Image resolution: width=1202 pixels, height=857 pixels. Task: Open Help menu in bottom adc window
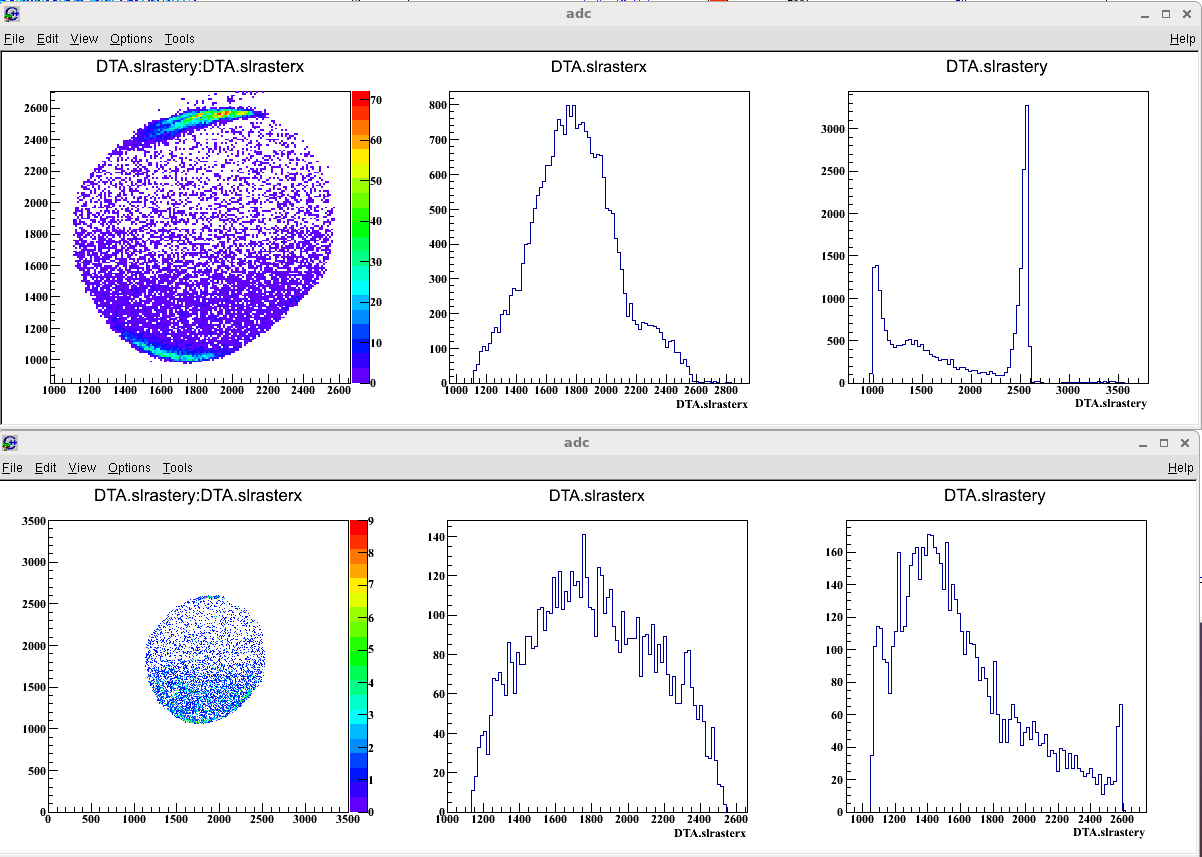point(1181,468)
